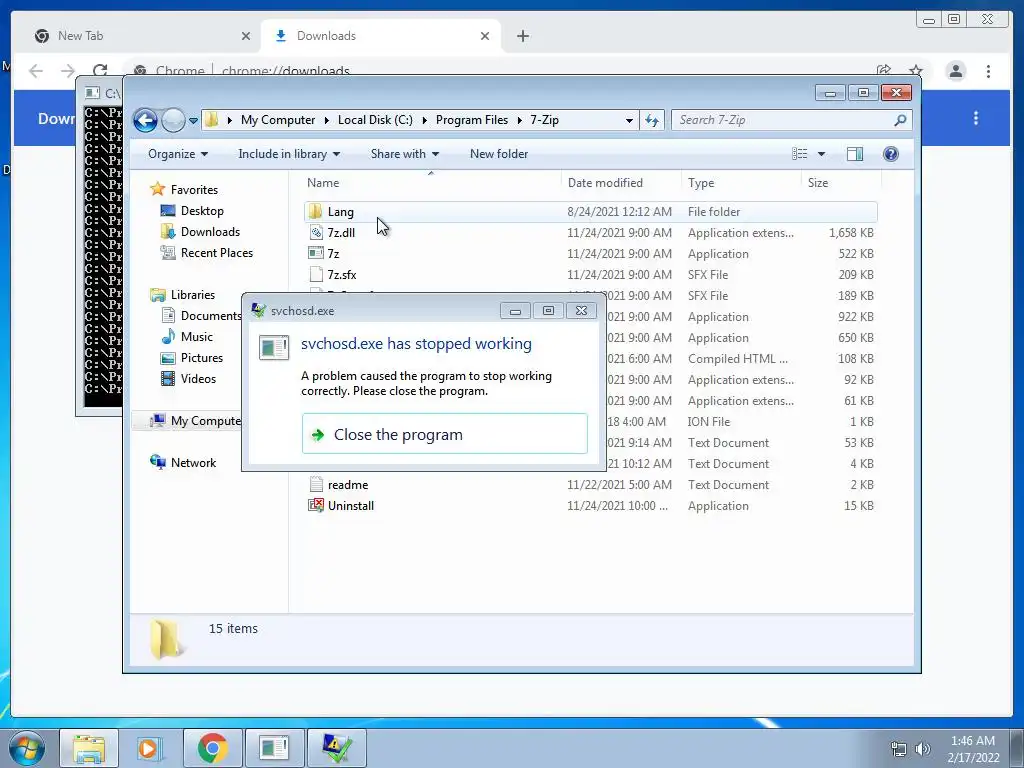Screen dimensions: 1024x768
Task: Select Downloads in Favorites
Action: (210, 232)
